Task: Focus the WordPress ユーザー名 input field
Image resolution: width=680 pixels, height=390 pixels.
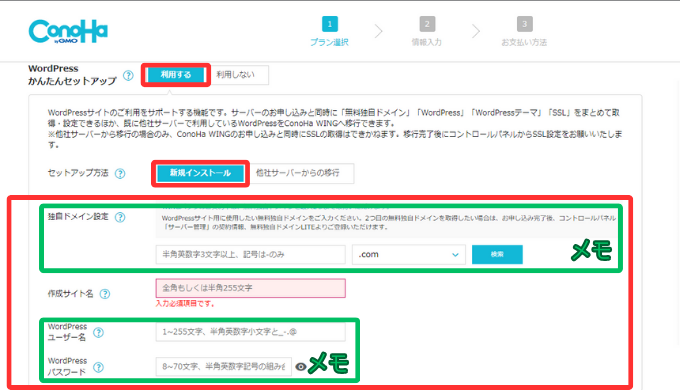Action: coord(251,332)
